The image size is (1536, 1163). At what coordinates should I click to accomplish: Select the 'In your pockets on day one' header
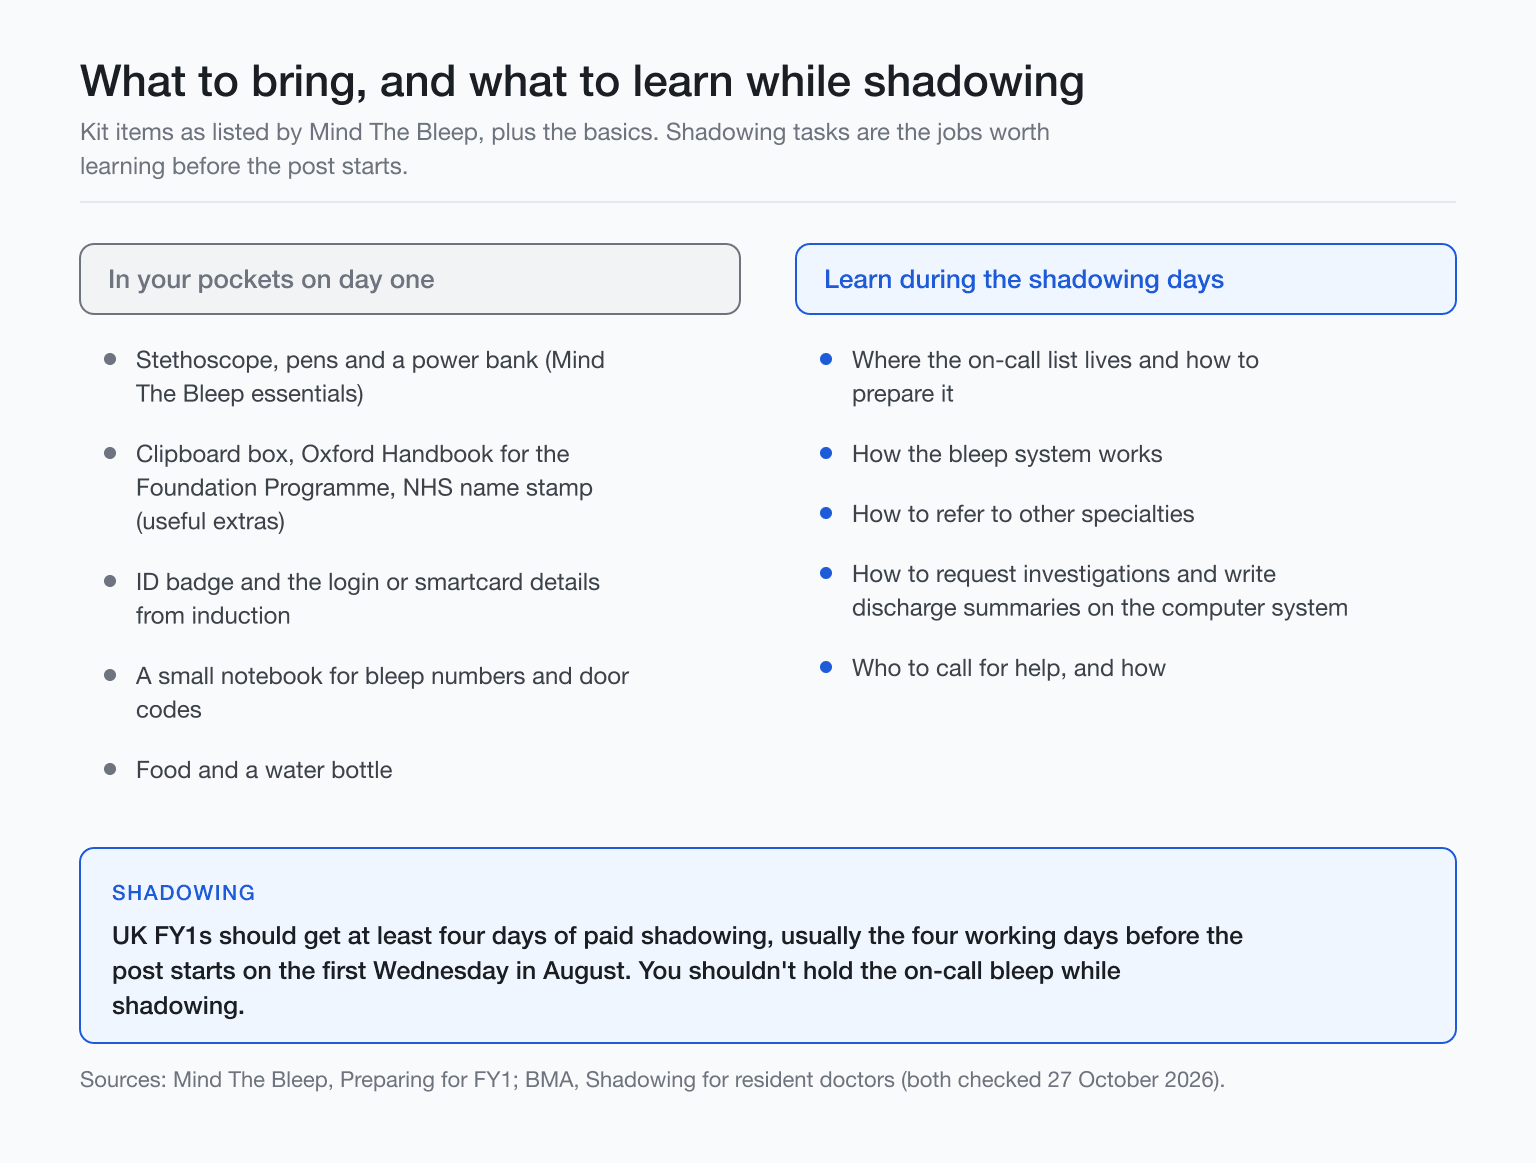tap(410, 279)
